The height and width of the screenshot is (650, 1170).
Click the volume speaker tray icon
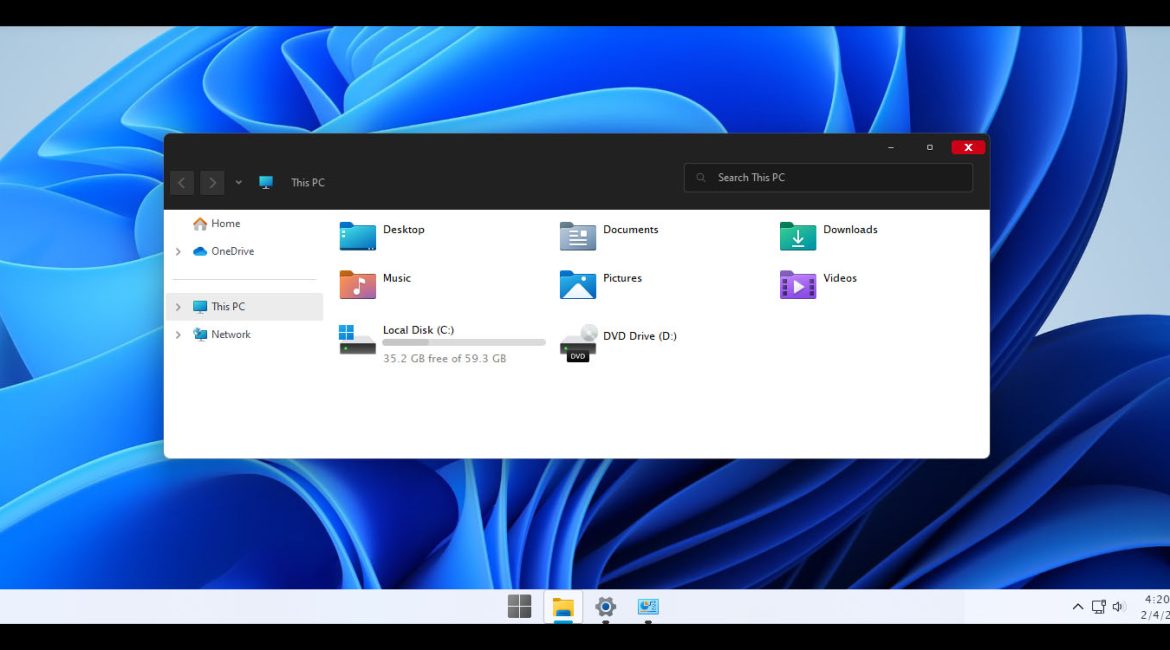pyautogui.click(x=1119, y=607)
